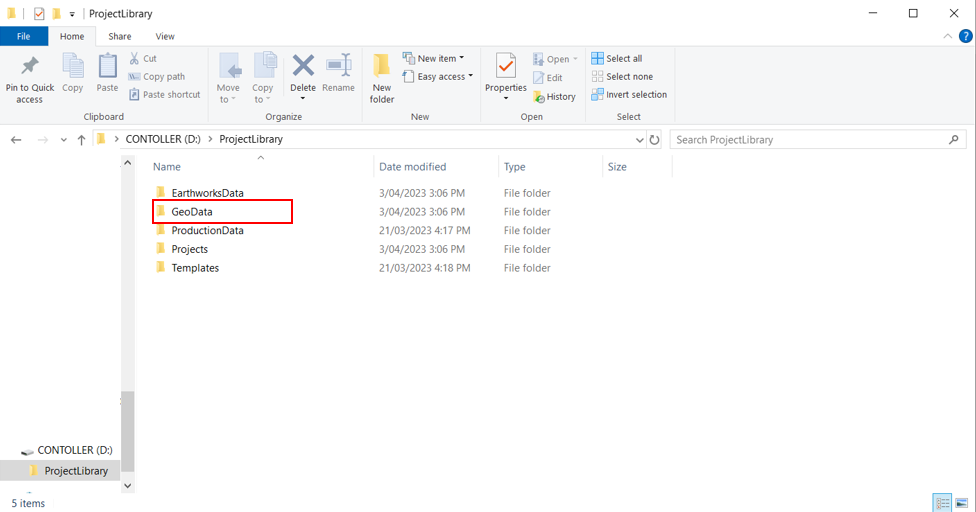Image resolution: width=976 pixels, height=512 pixels.
Task: Sort by the Name column header
Action: pyautogui.click(x=167, y=167)
